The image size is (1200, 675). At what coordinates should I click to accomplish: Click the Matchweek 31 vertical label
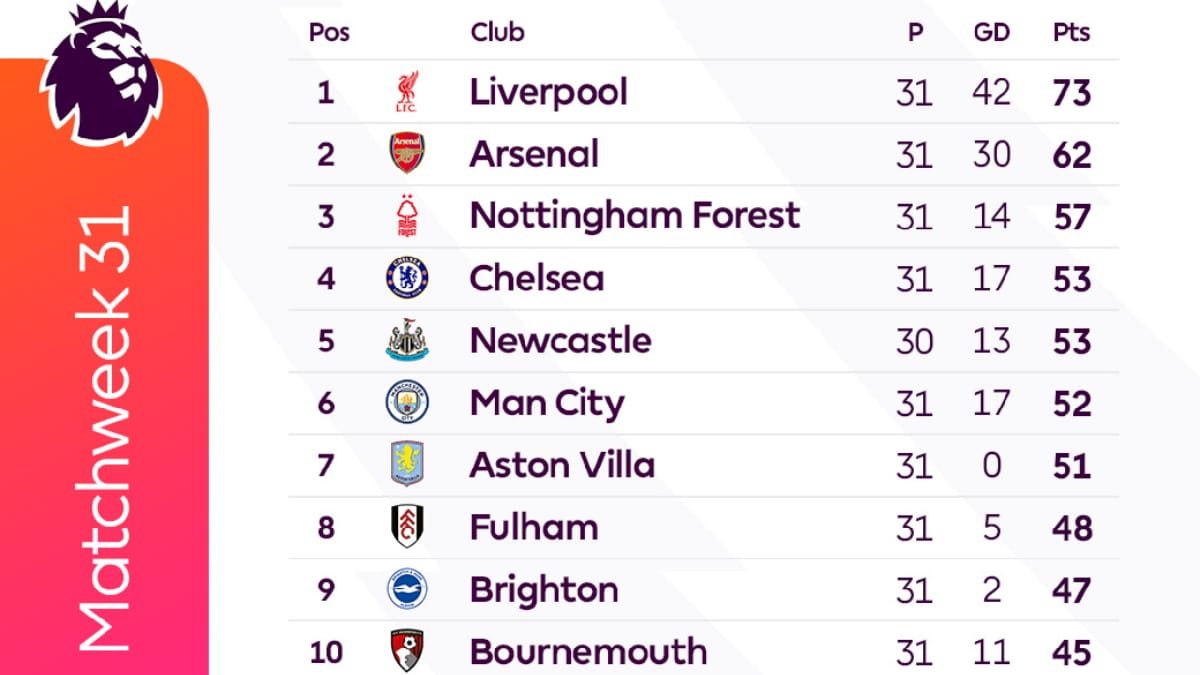(104, 428)
